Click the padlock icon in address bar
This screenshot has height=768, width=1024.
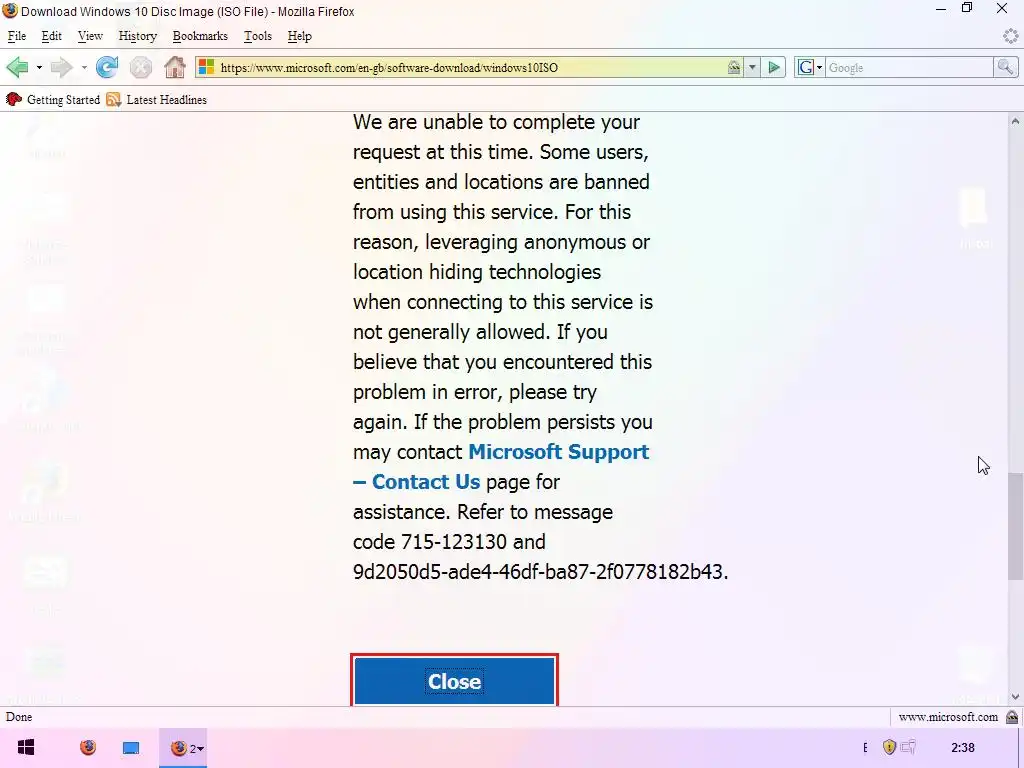[734, 67]
